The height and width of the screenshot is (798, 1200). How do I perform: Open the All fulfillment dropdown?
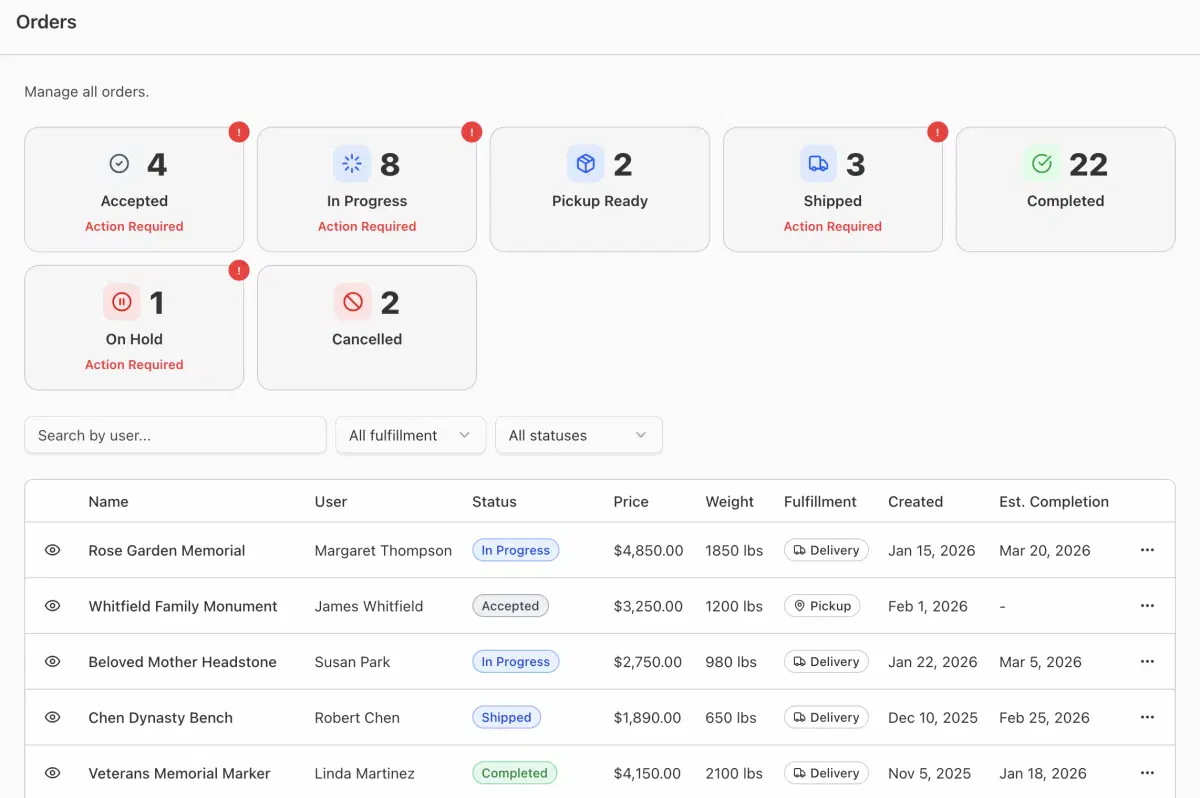coord(410,435)
